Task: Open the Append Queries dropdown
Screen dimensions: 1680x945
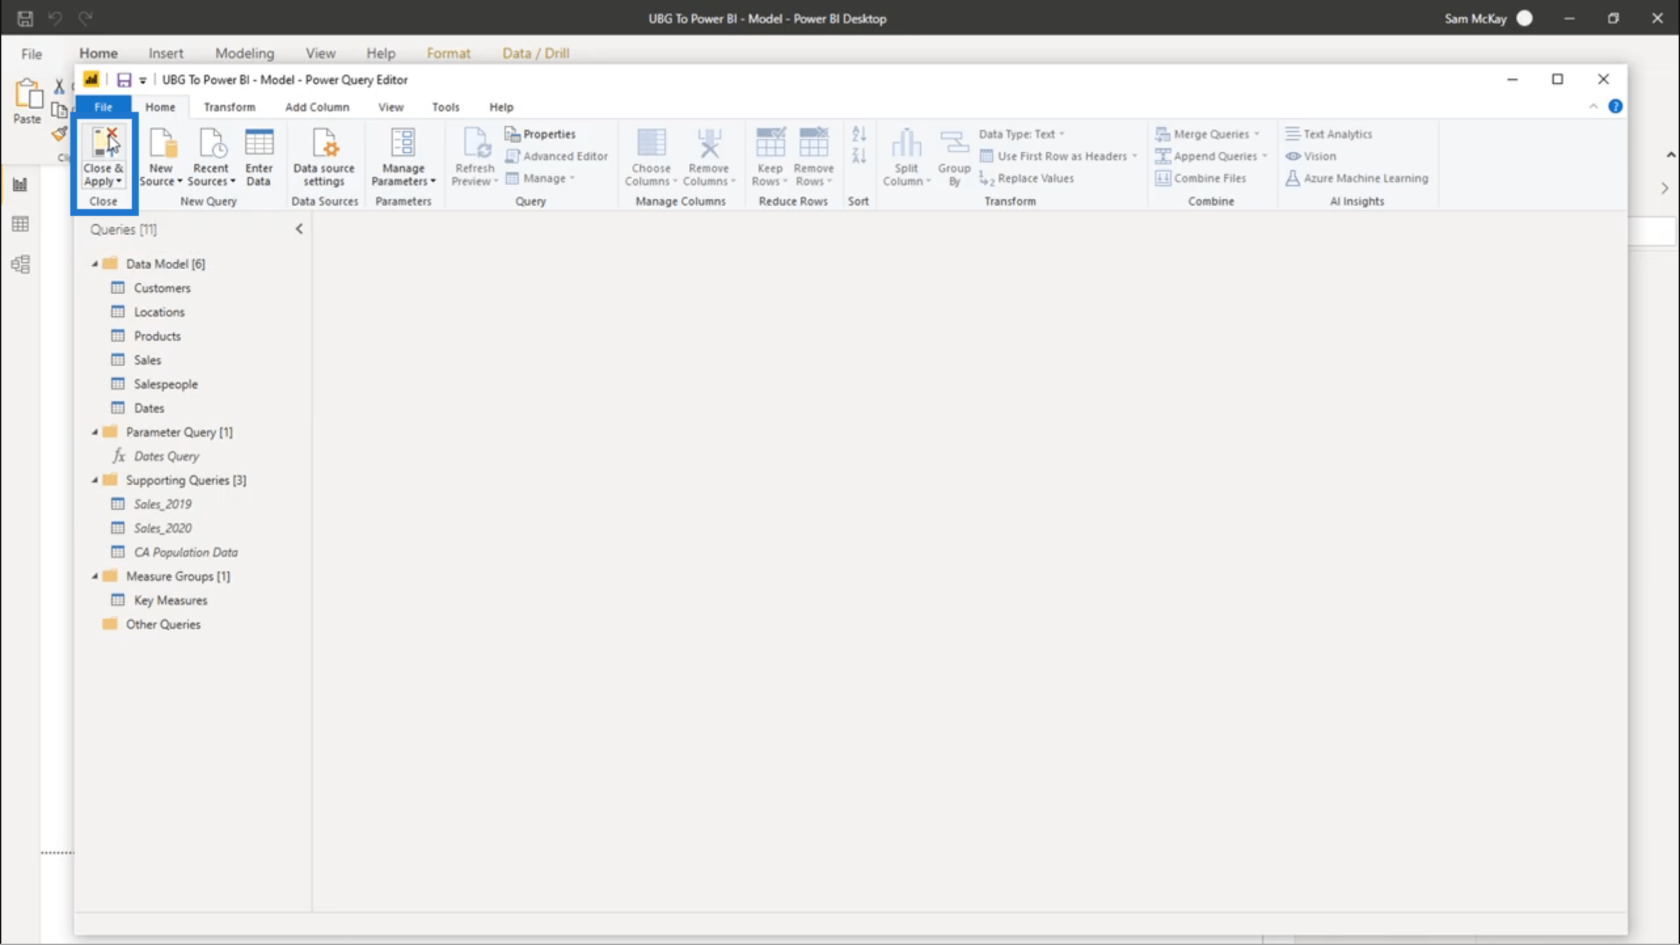Action: [x=1211, y=156]
